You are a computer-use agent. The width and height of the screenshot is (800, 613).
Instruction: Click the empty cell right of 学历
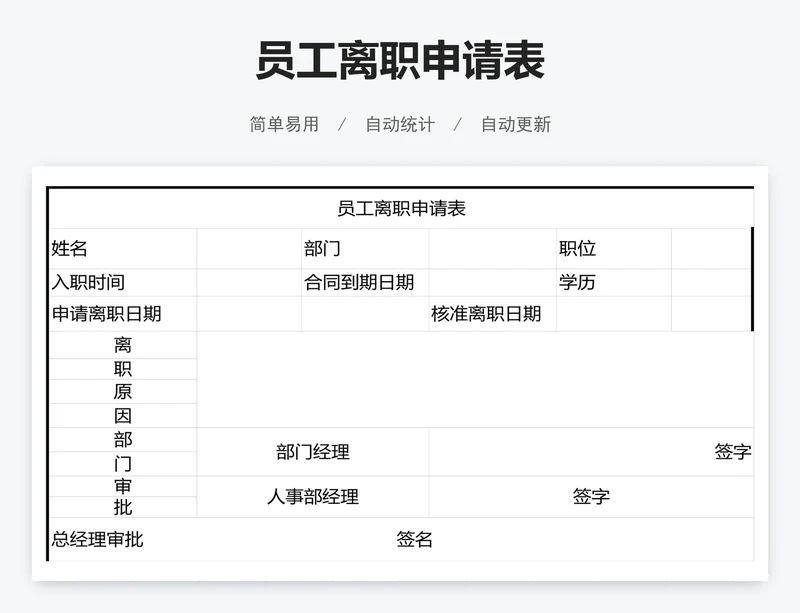712,282
